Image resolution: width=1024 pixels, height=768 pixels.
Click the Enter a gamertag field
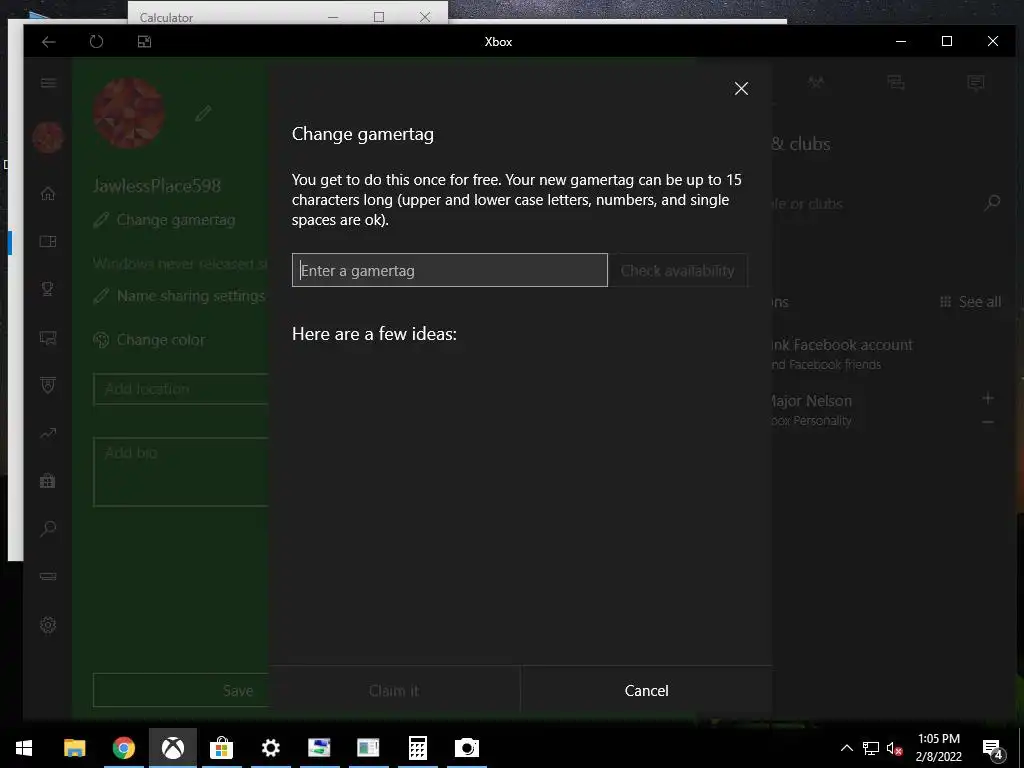[449, 270]
